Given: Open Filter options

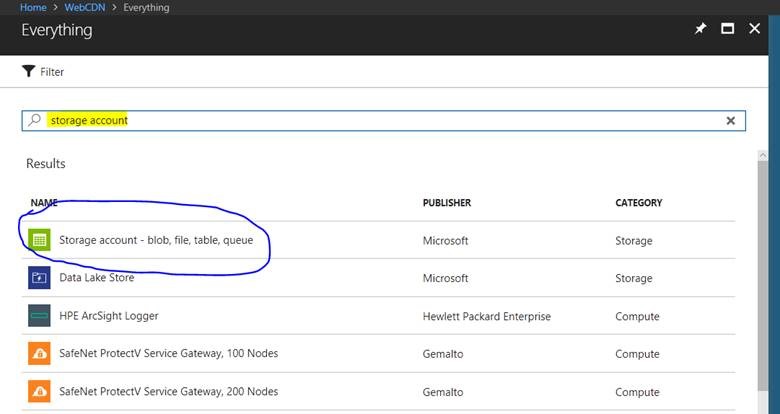Looking at the screenshot, I should click(x=43, y=72).
